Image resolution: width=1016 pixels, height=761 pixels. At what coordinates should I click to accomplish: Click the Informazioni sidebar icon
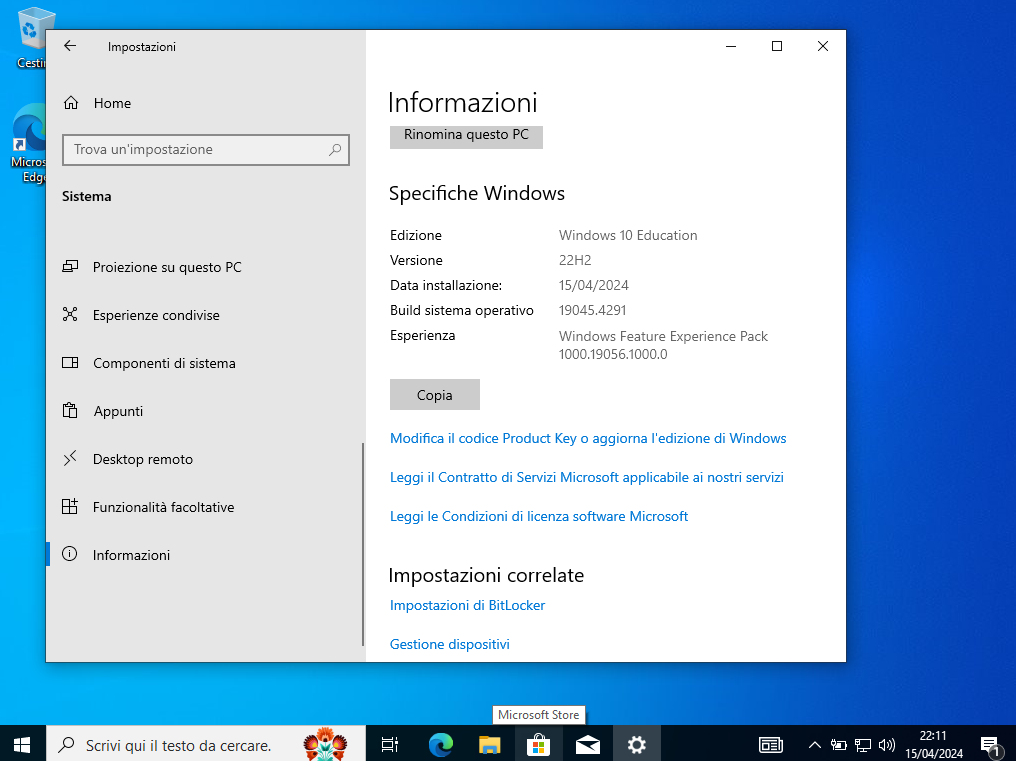click(x=69, y=554)
